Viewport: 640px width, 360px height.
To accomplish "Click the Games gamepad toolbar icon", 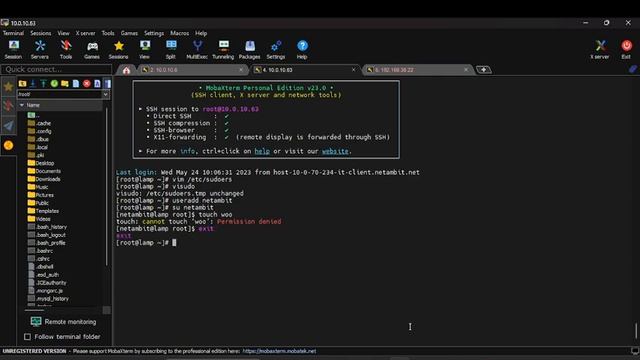I will click(x=92, y=49).
